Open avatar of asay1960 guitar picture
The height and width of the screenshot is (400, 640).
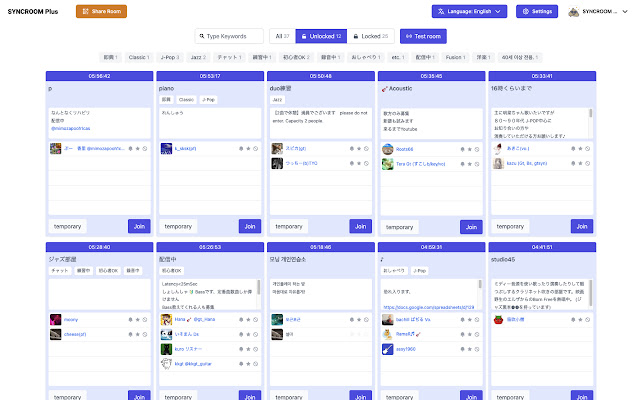coord(387,349)
